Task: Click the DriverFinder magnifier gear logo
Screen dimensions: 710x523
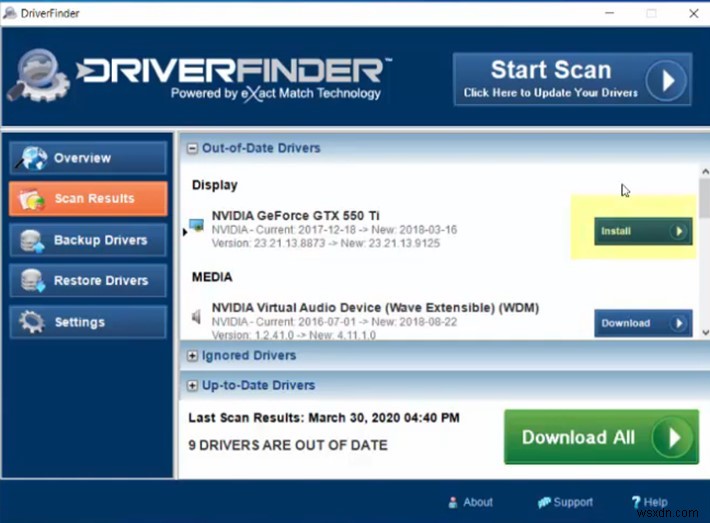Action: pyautogui.click(x=38, y=75)
